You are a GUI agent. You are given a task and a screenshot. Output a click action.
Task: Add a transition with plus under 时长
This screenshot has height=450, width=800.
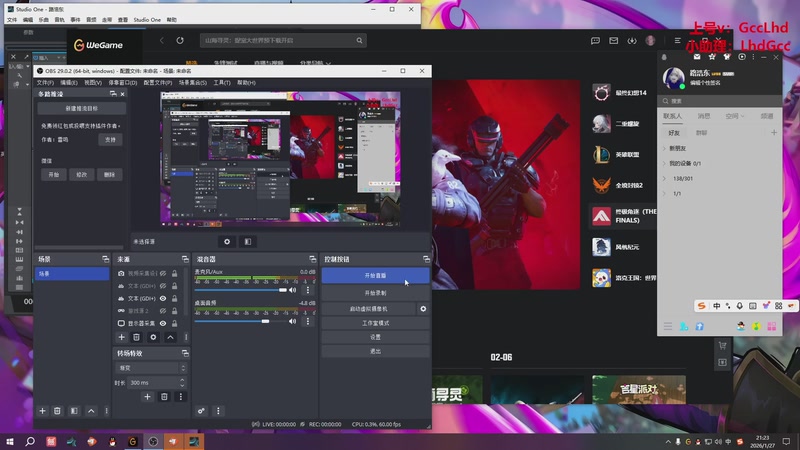[x=147, y=396]
